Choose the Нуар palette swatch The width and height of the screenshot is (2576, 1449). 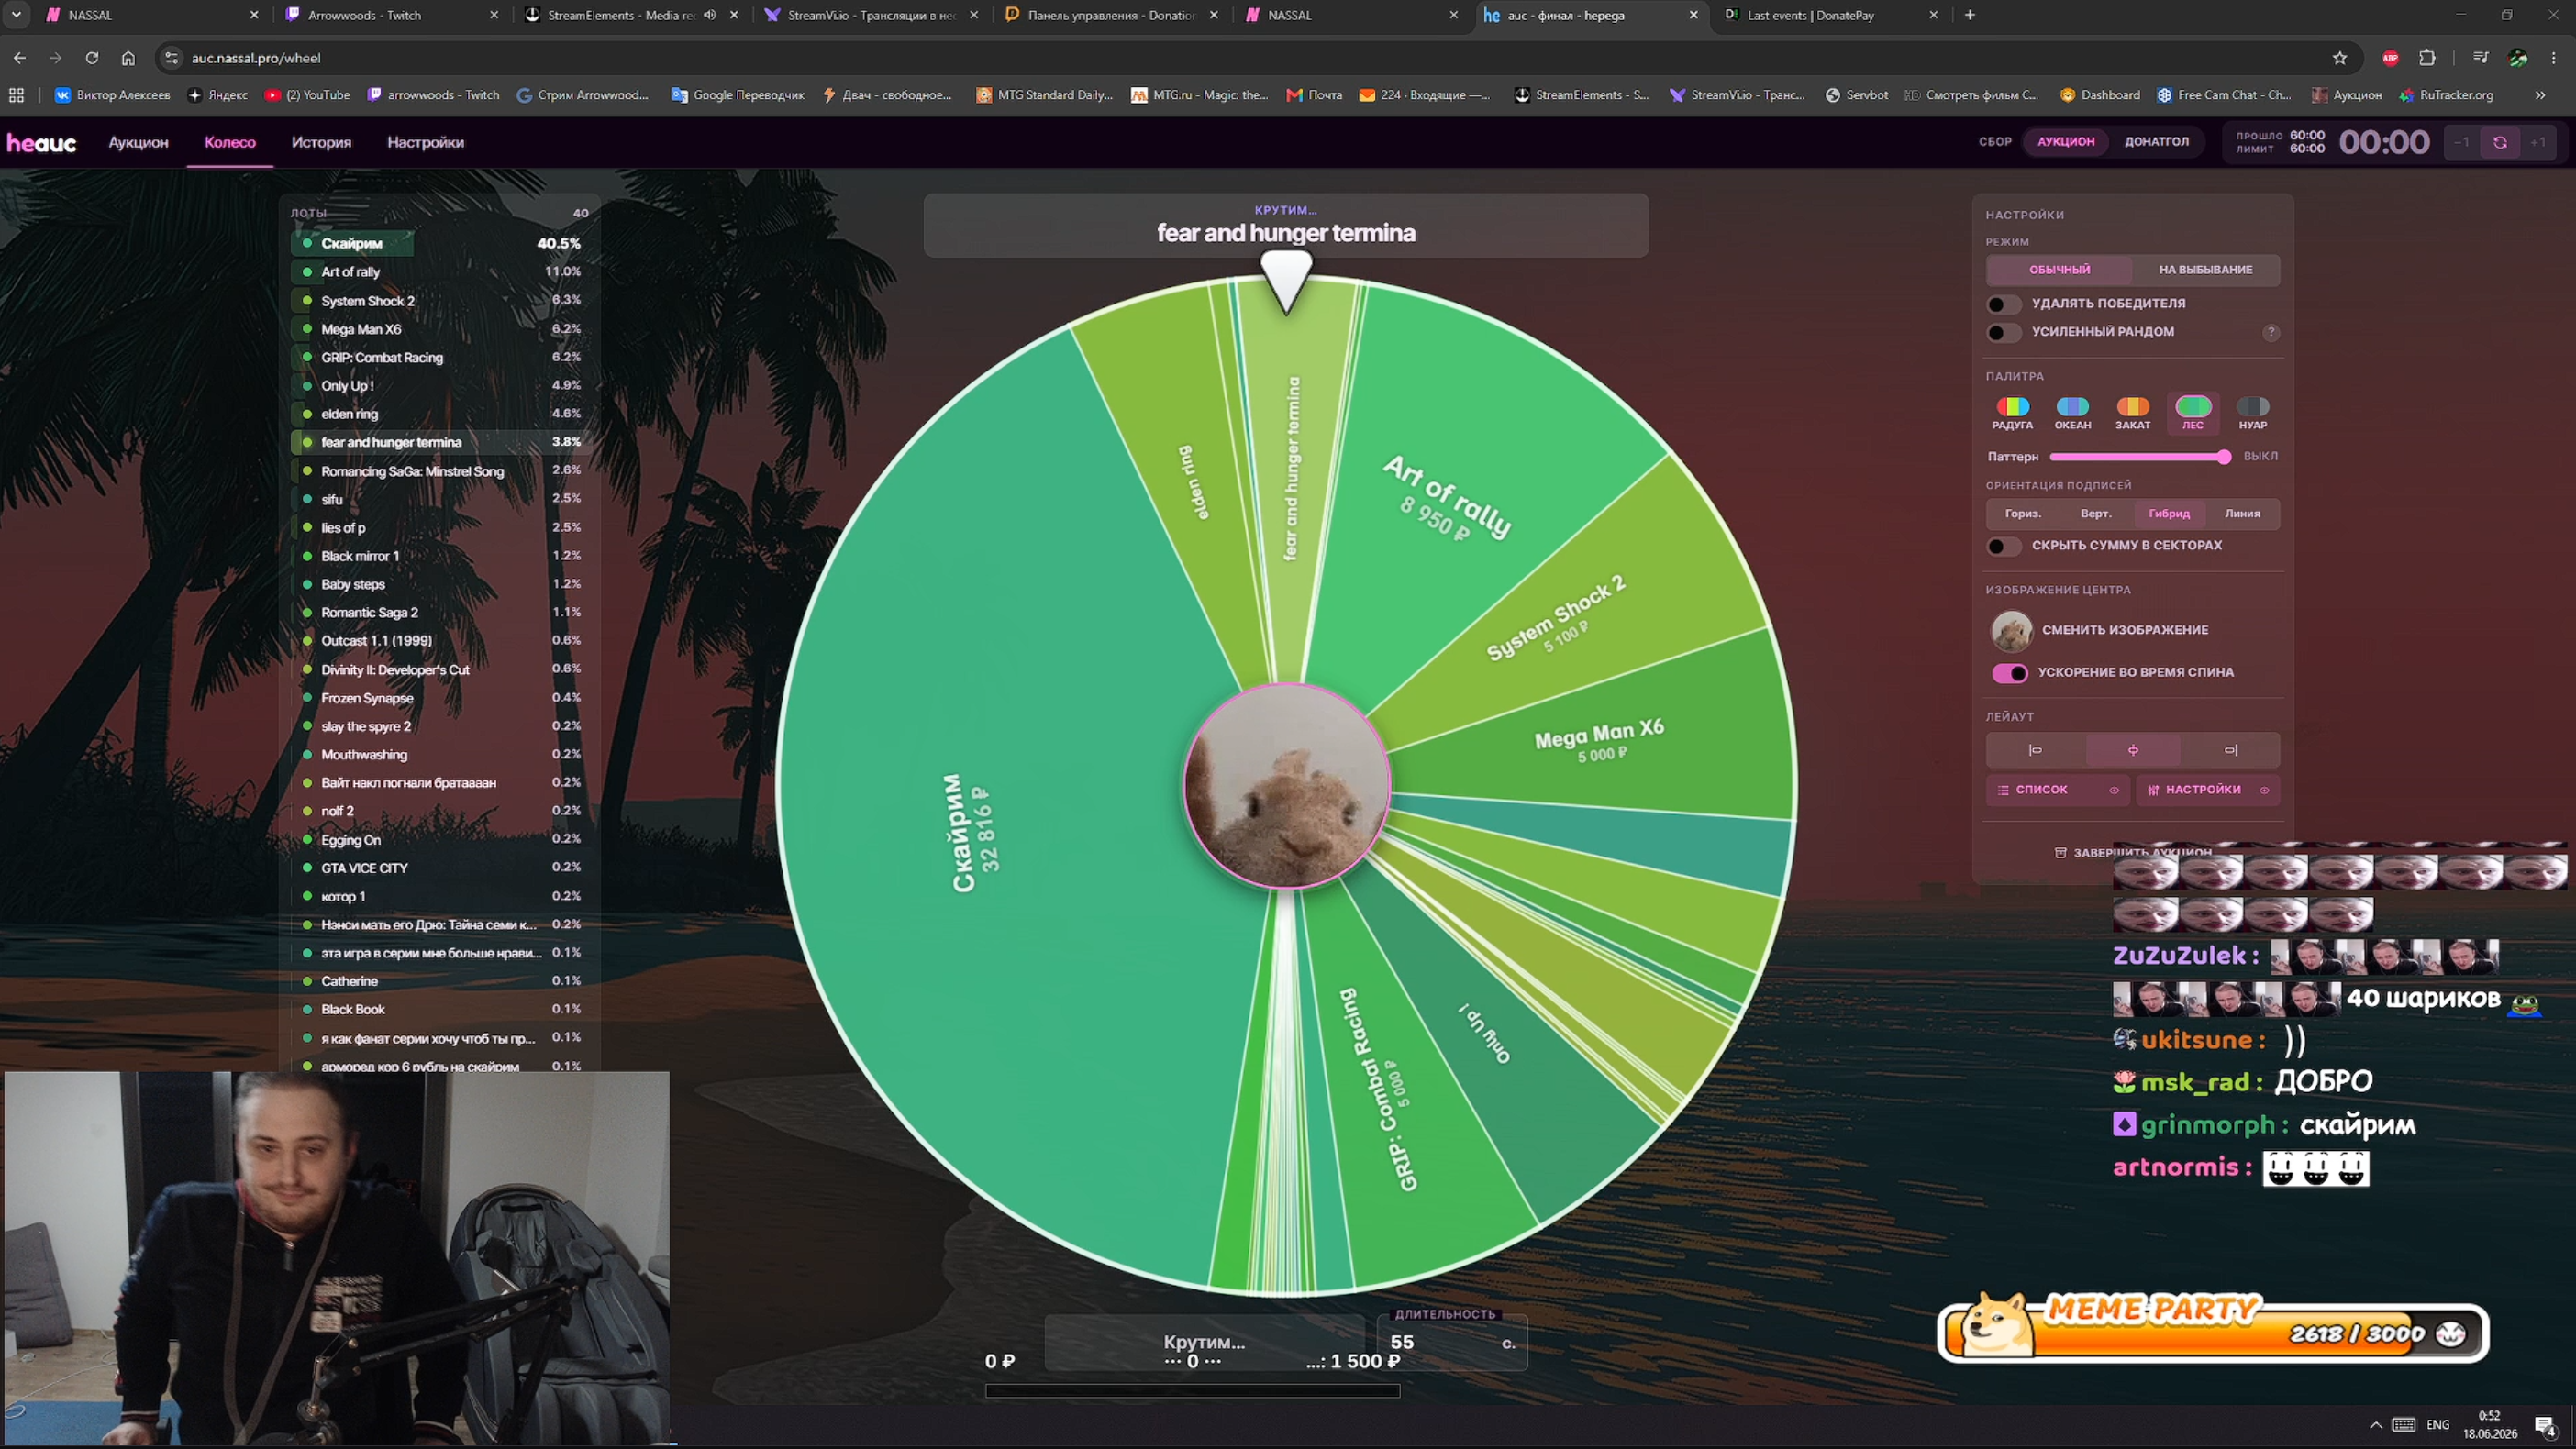(x=2252, y=413)
